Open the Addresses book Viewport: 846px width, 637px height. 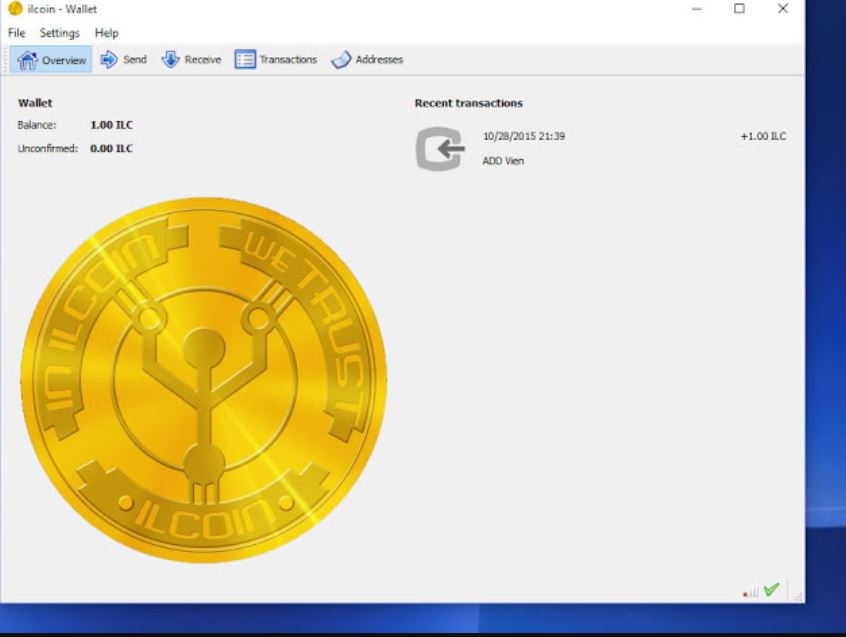(x=367, y=59)
